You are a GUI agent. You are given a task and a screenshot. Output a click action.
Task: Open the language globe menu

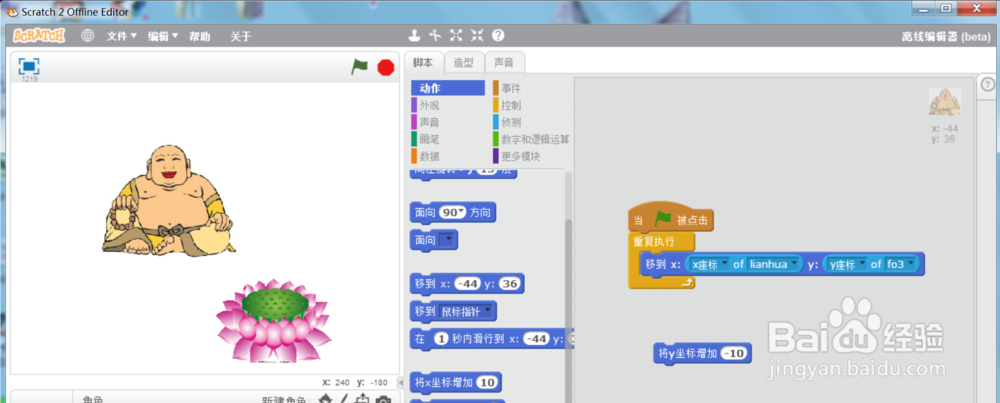pyautogui.click(x=87, y=36)
